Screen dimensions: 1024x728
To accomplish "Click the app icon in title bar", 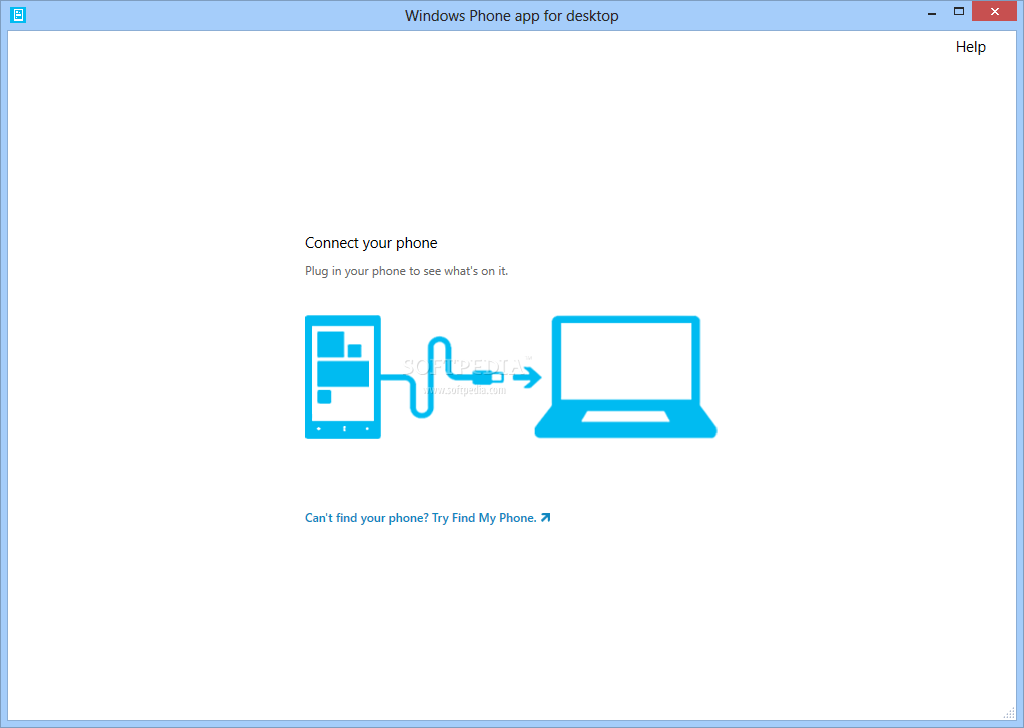I will pos(18,14).
